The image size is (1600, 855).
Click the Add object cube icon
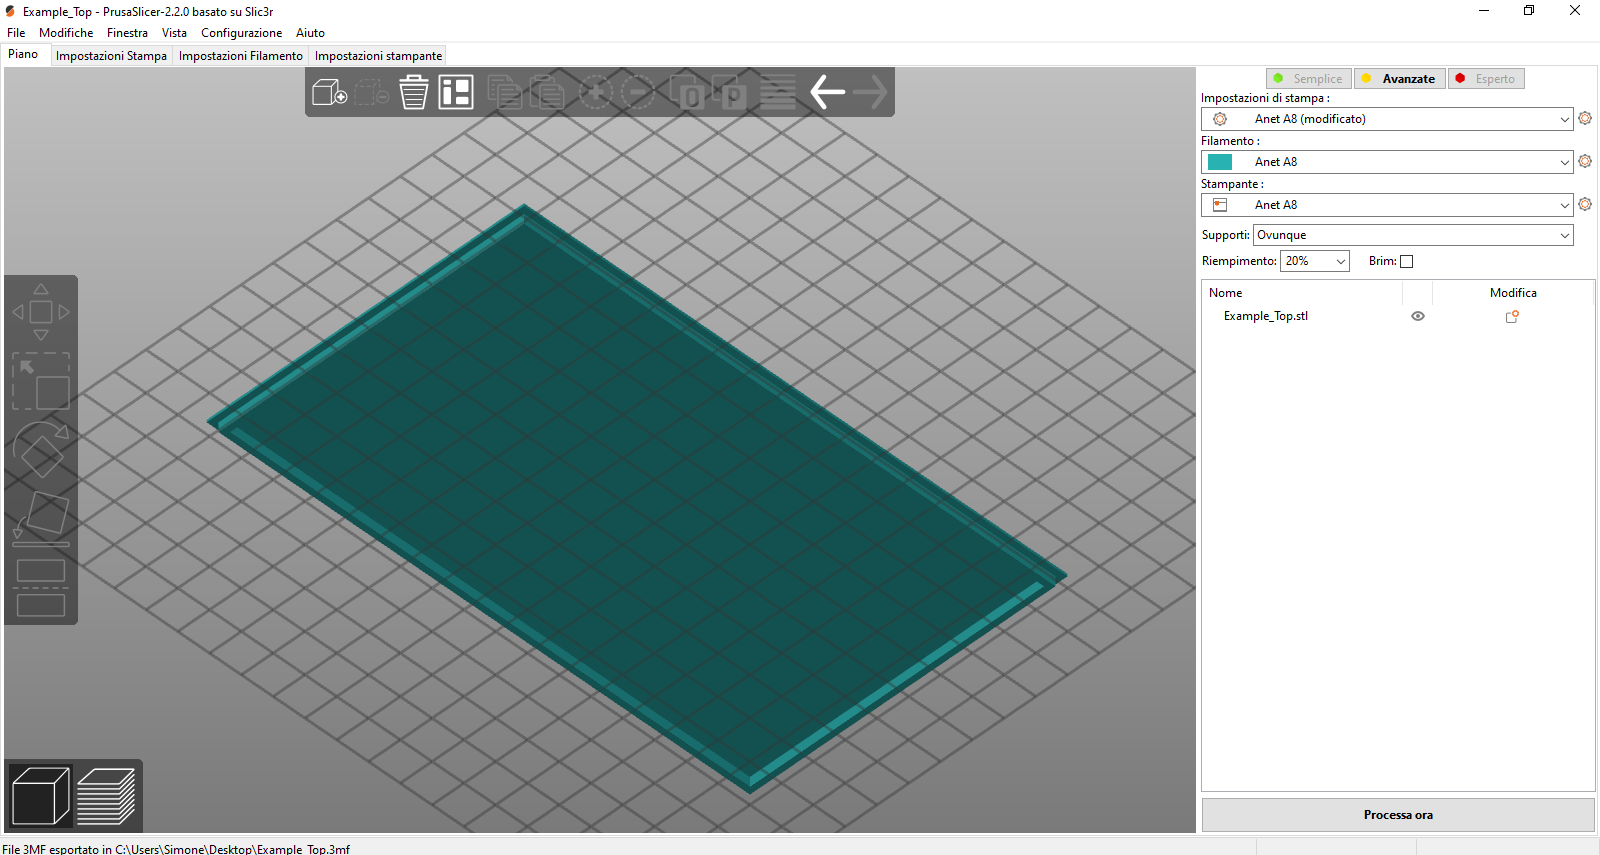(x=329, y=93)
